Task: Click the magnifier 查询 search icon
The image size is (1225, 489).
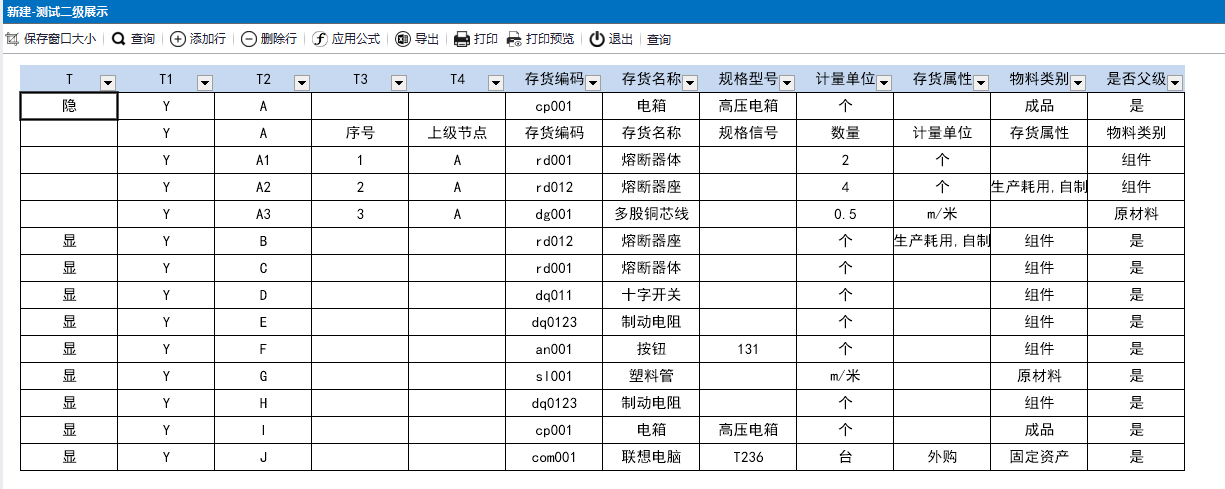Action: coord(118,39)
